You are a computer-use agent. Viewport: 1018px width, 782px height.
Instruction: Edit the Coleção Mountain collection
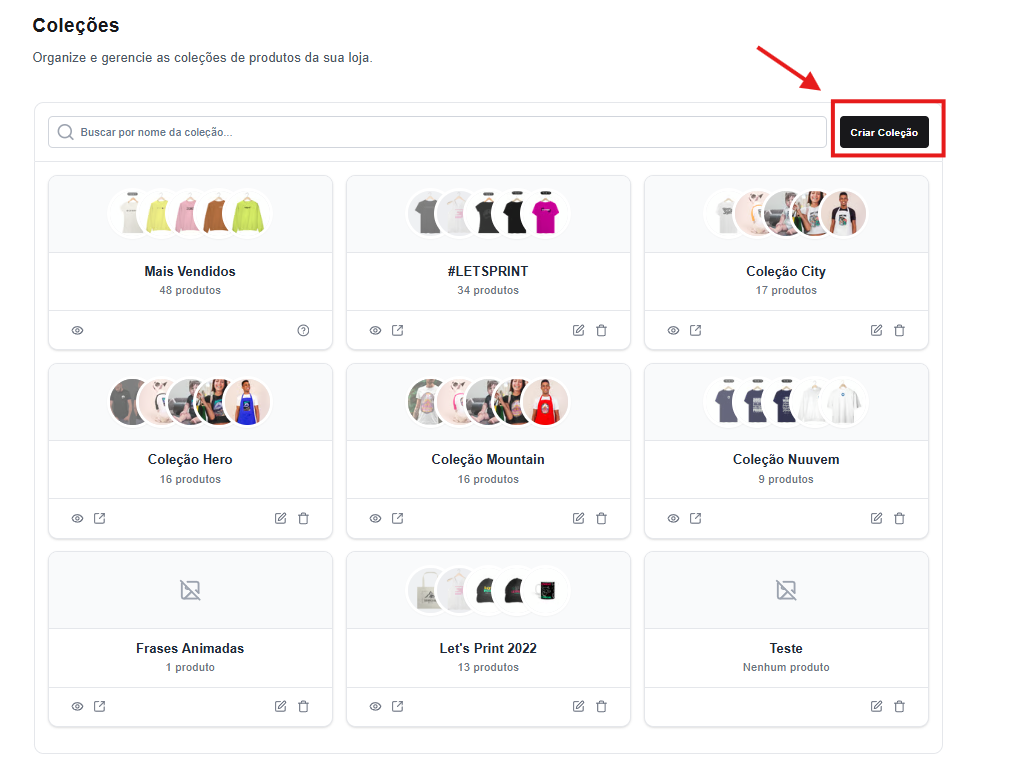pos(578,518)
